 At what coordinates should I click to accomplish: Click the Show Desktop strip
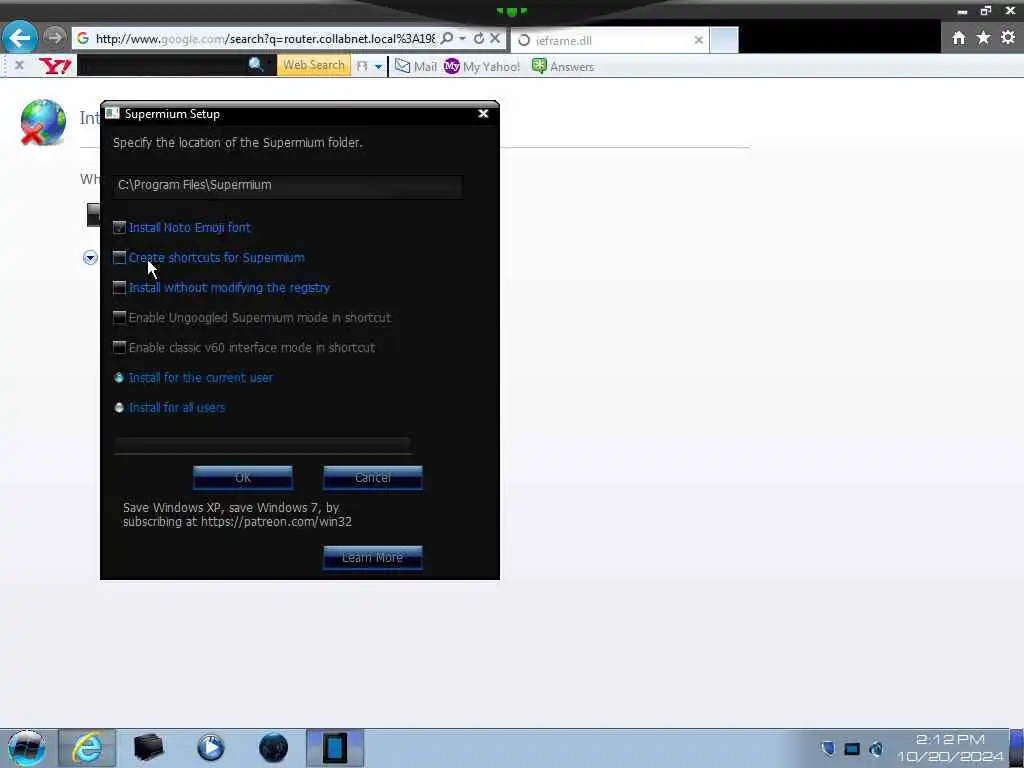1017,748
